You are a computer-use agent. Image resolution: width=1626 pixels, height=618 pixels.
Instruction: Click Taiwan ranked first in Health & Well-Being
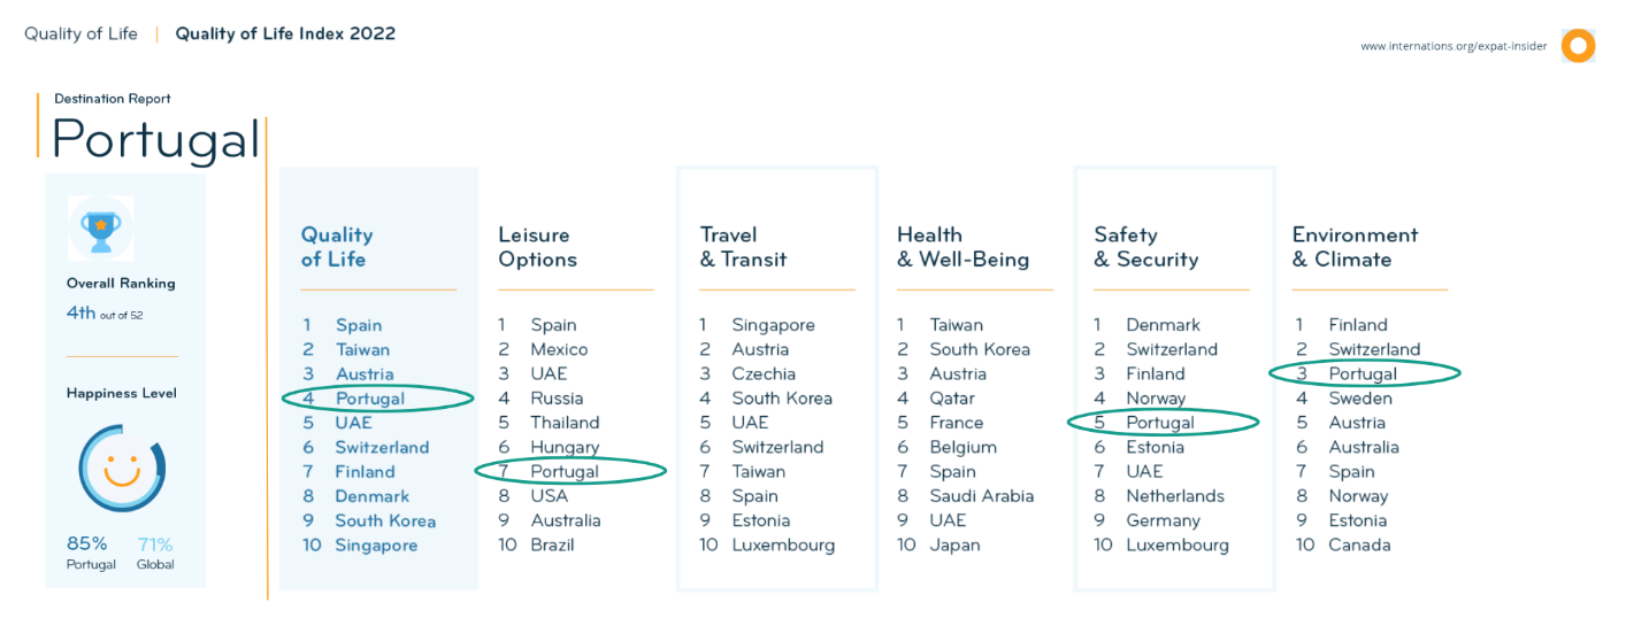(956, 325)
